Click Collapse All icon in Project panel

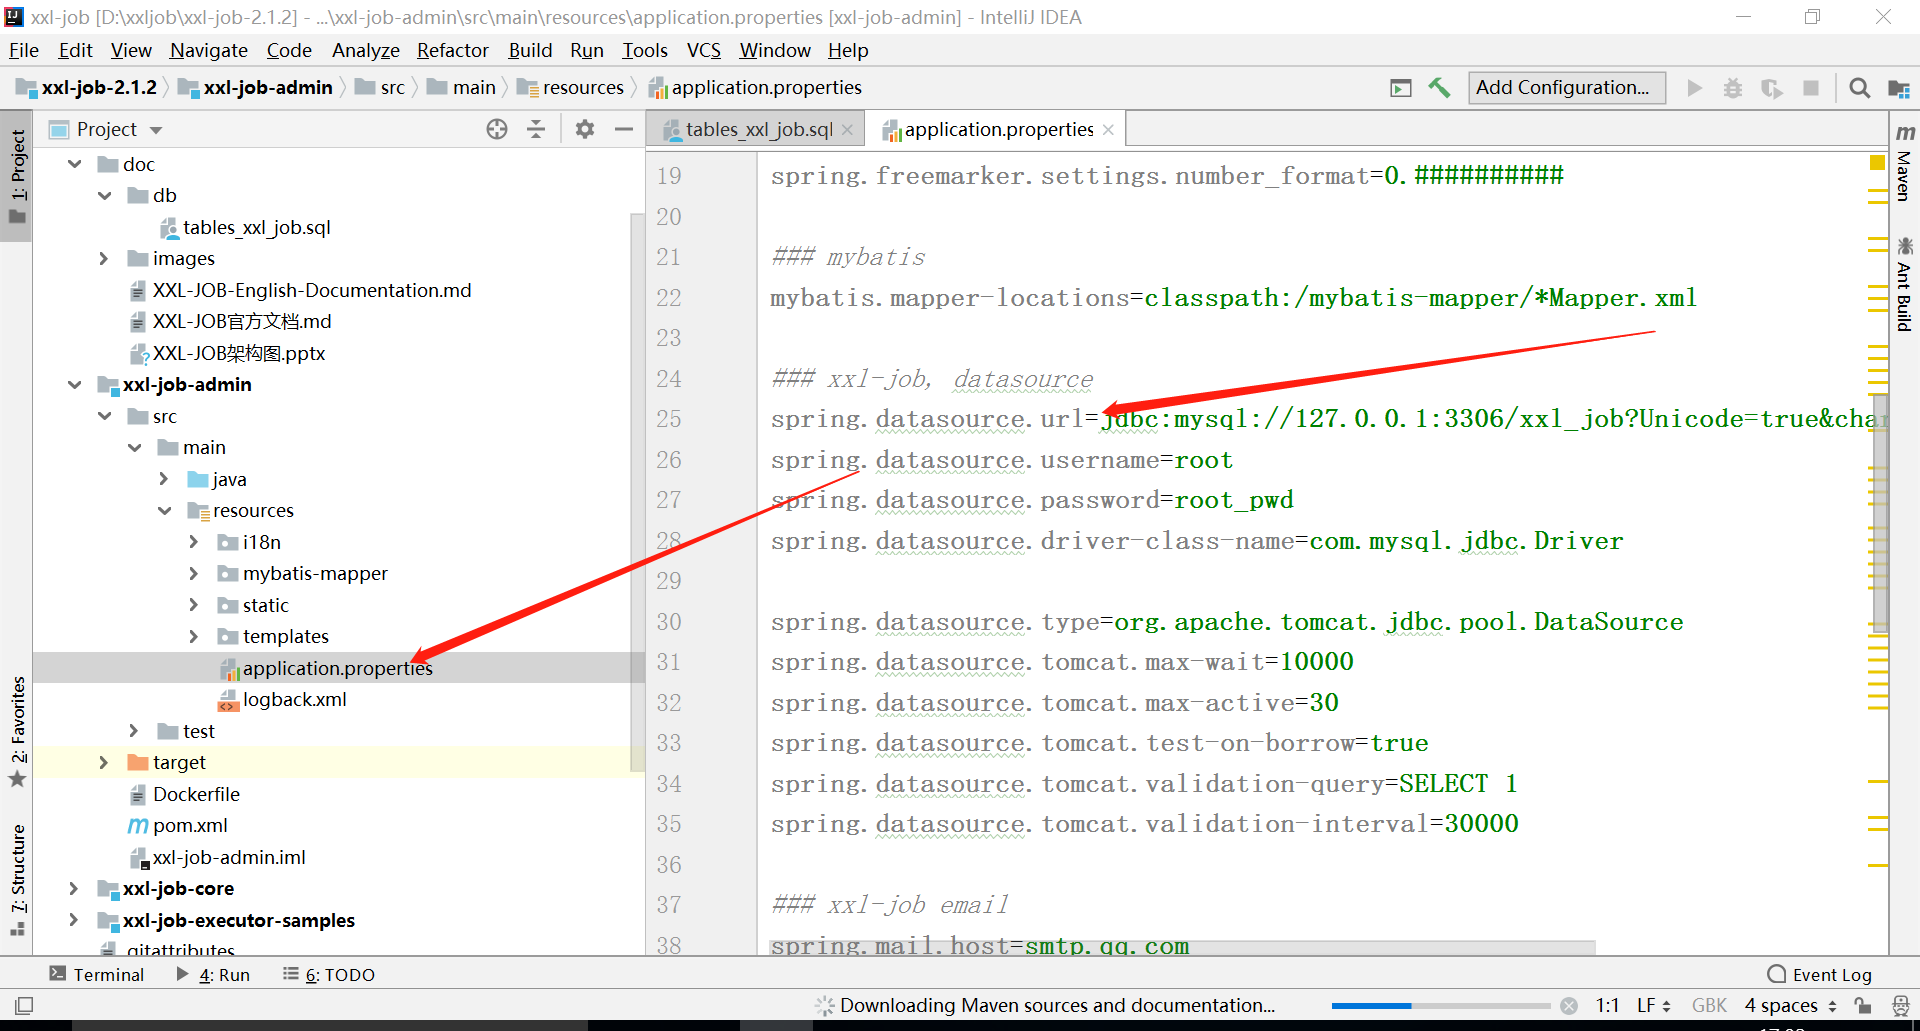[536, 129]
